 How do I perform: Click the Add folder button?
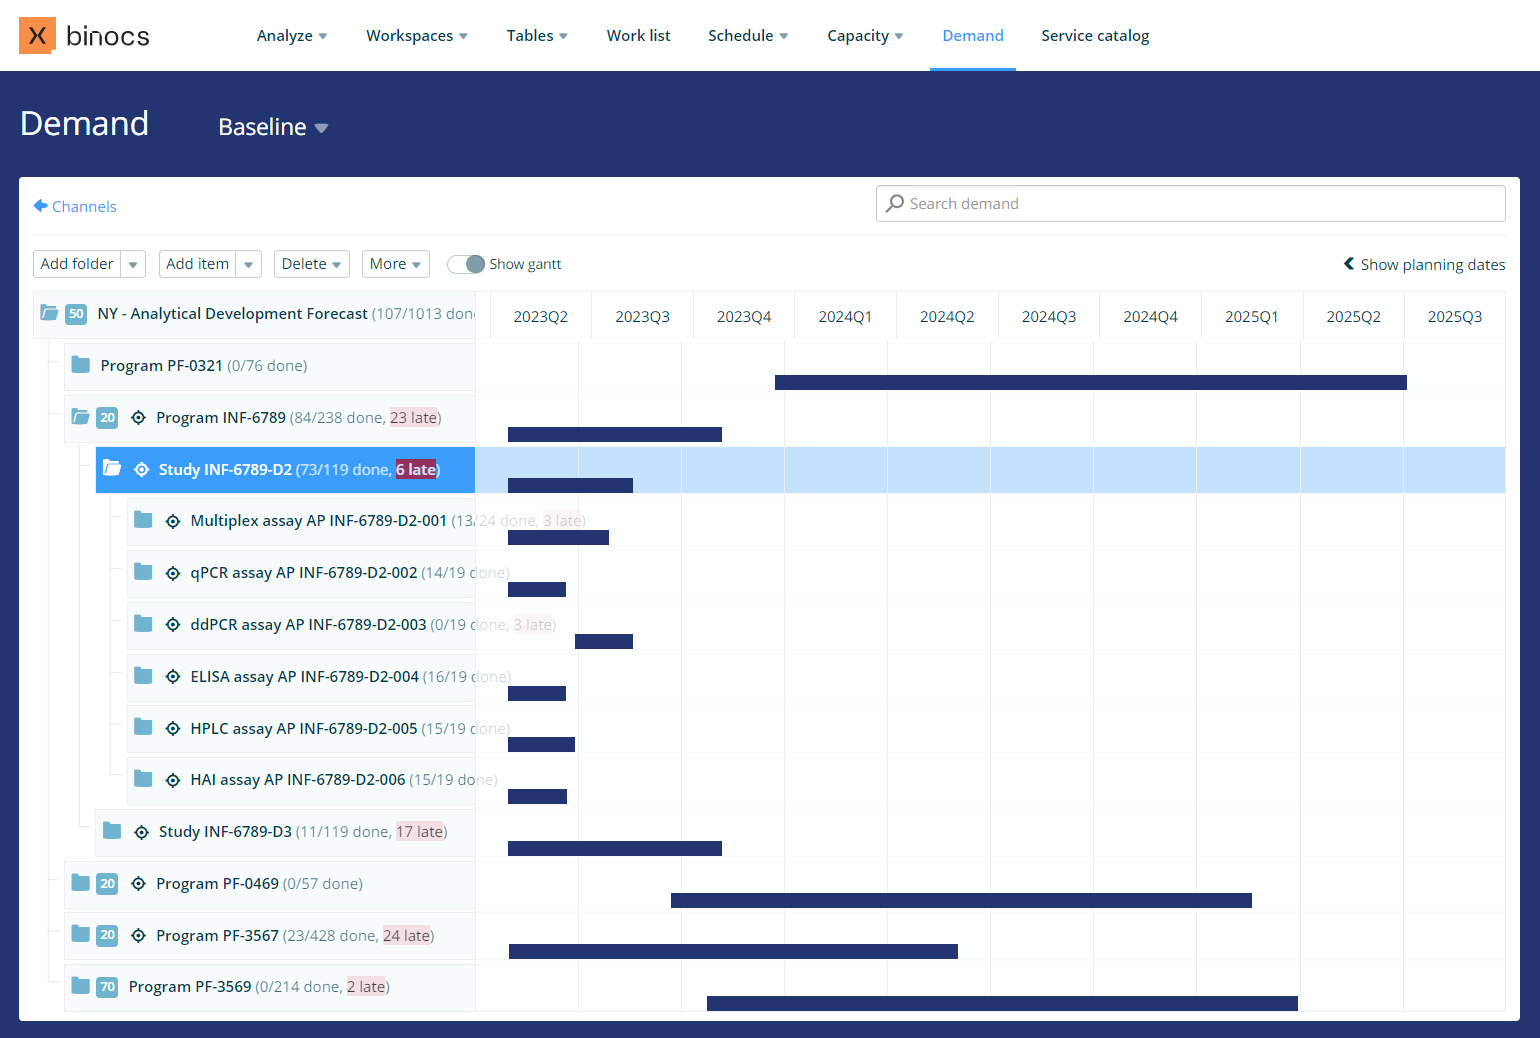pyautogui.click(x=77, y=264)
